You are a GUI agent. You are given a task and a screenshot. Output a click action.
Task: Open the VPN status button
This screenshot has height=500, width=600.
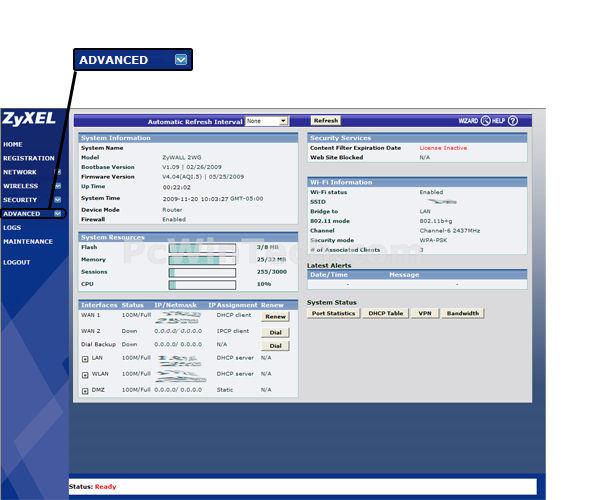(425, 313)
